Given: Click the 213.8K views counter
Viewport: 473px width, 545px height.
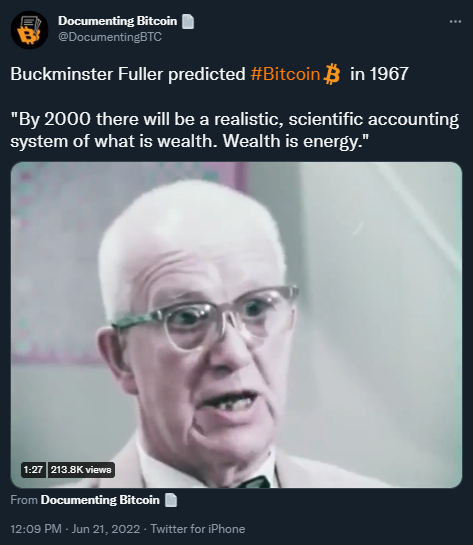Looking at the screenshot, I should click(81, 470).
